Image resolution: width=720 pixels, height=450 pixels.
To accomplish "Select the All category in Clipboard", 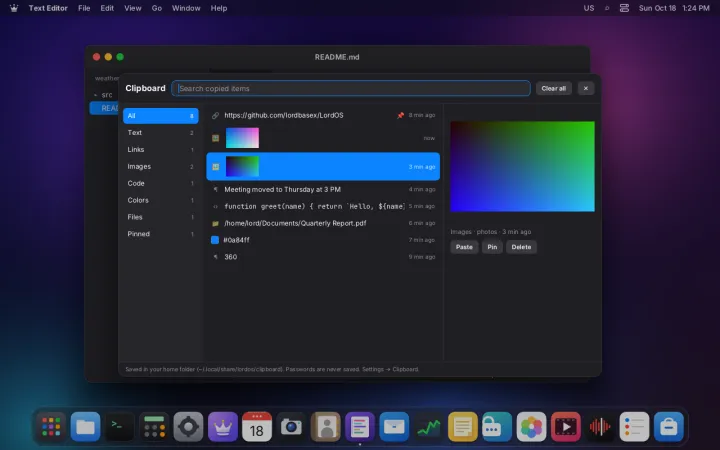I will pos(161,116).
